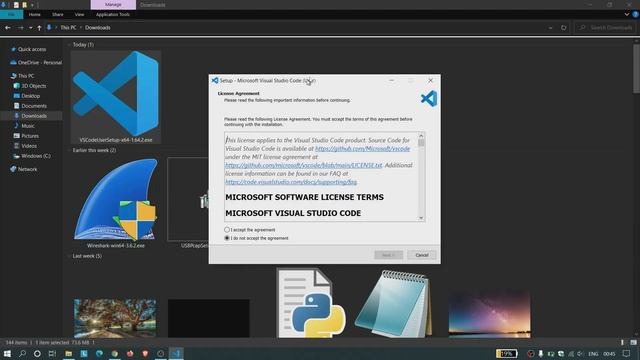Open the LICENSE.txt GitHub link
The image size is (640, 360).
click(304, 165)
